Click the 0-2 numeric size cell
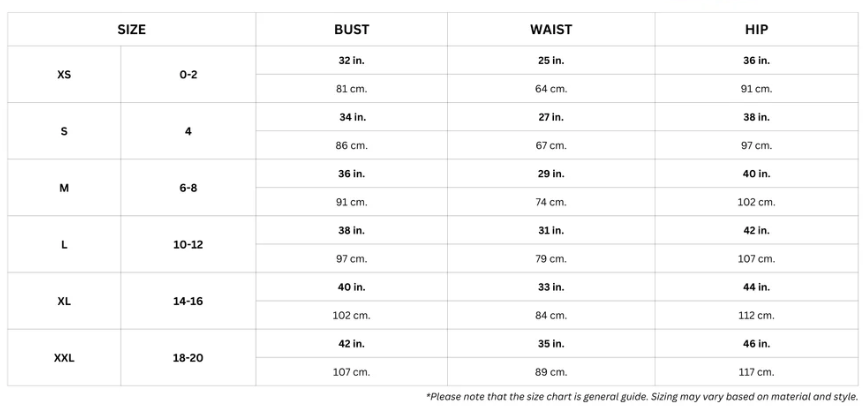Viewport: 863px width, 406px height. (188, 74)
